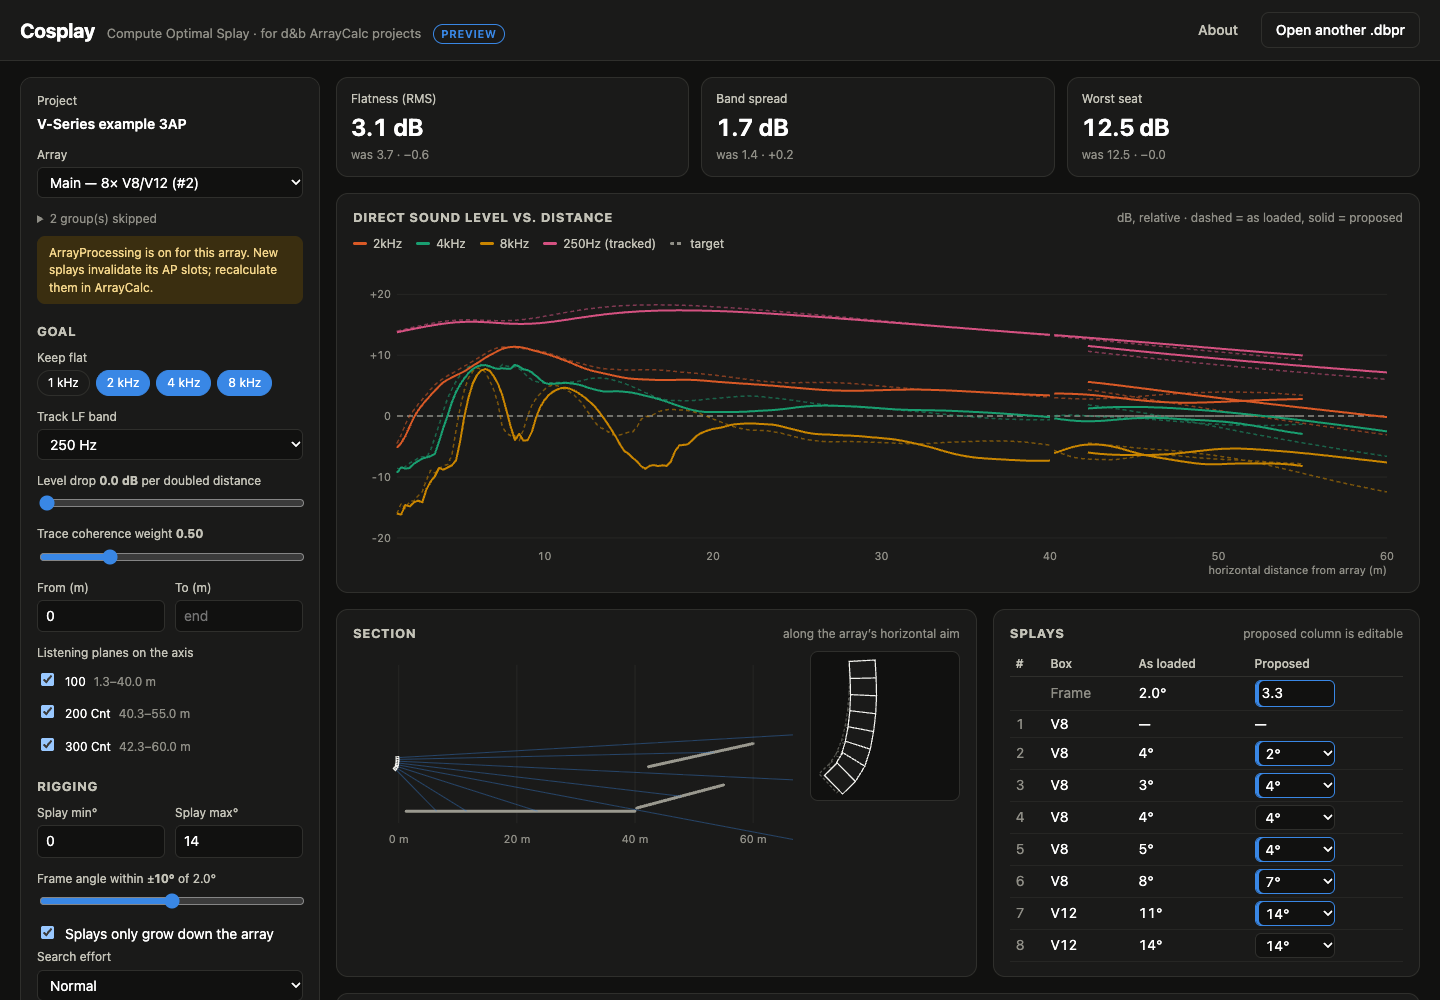The height and width of the screenshot is (1000, 1440).
Task: Uncheck the 200 Cnt listening plane checkbox
Action: point(47,712)
